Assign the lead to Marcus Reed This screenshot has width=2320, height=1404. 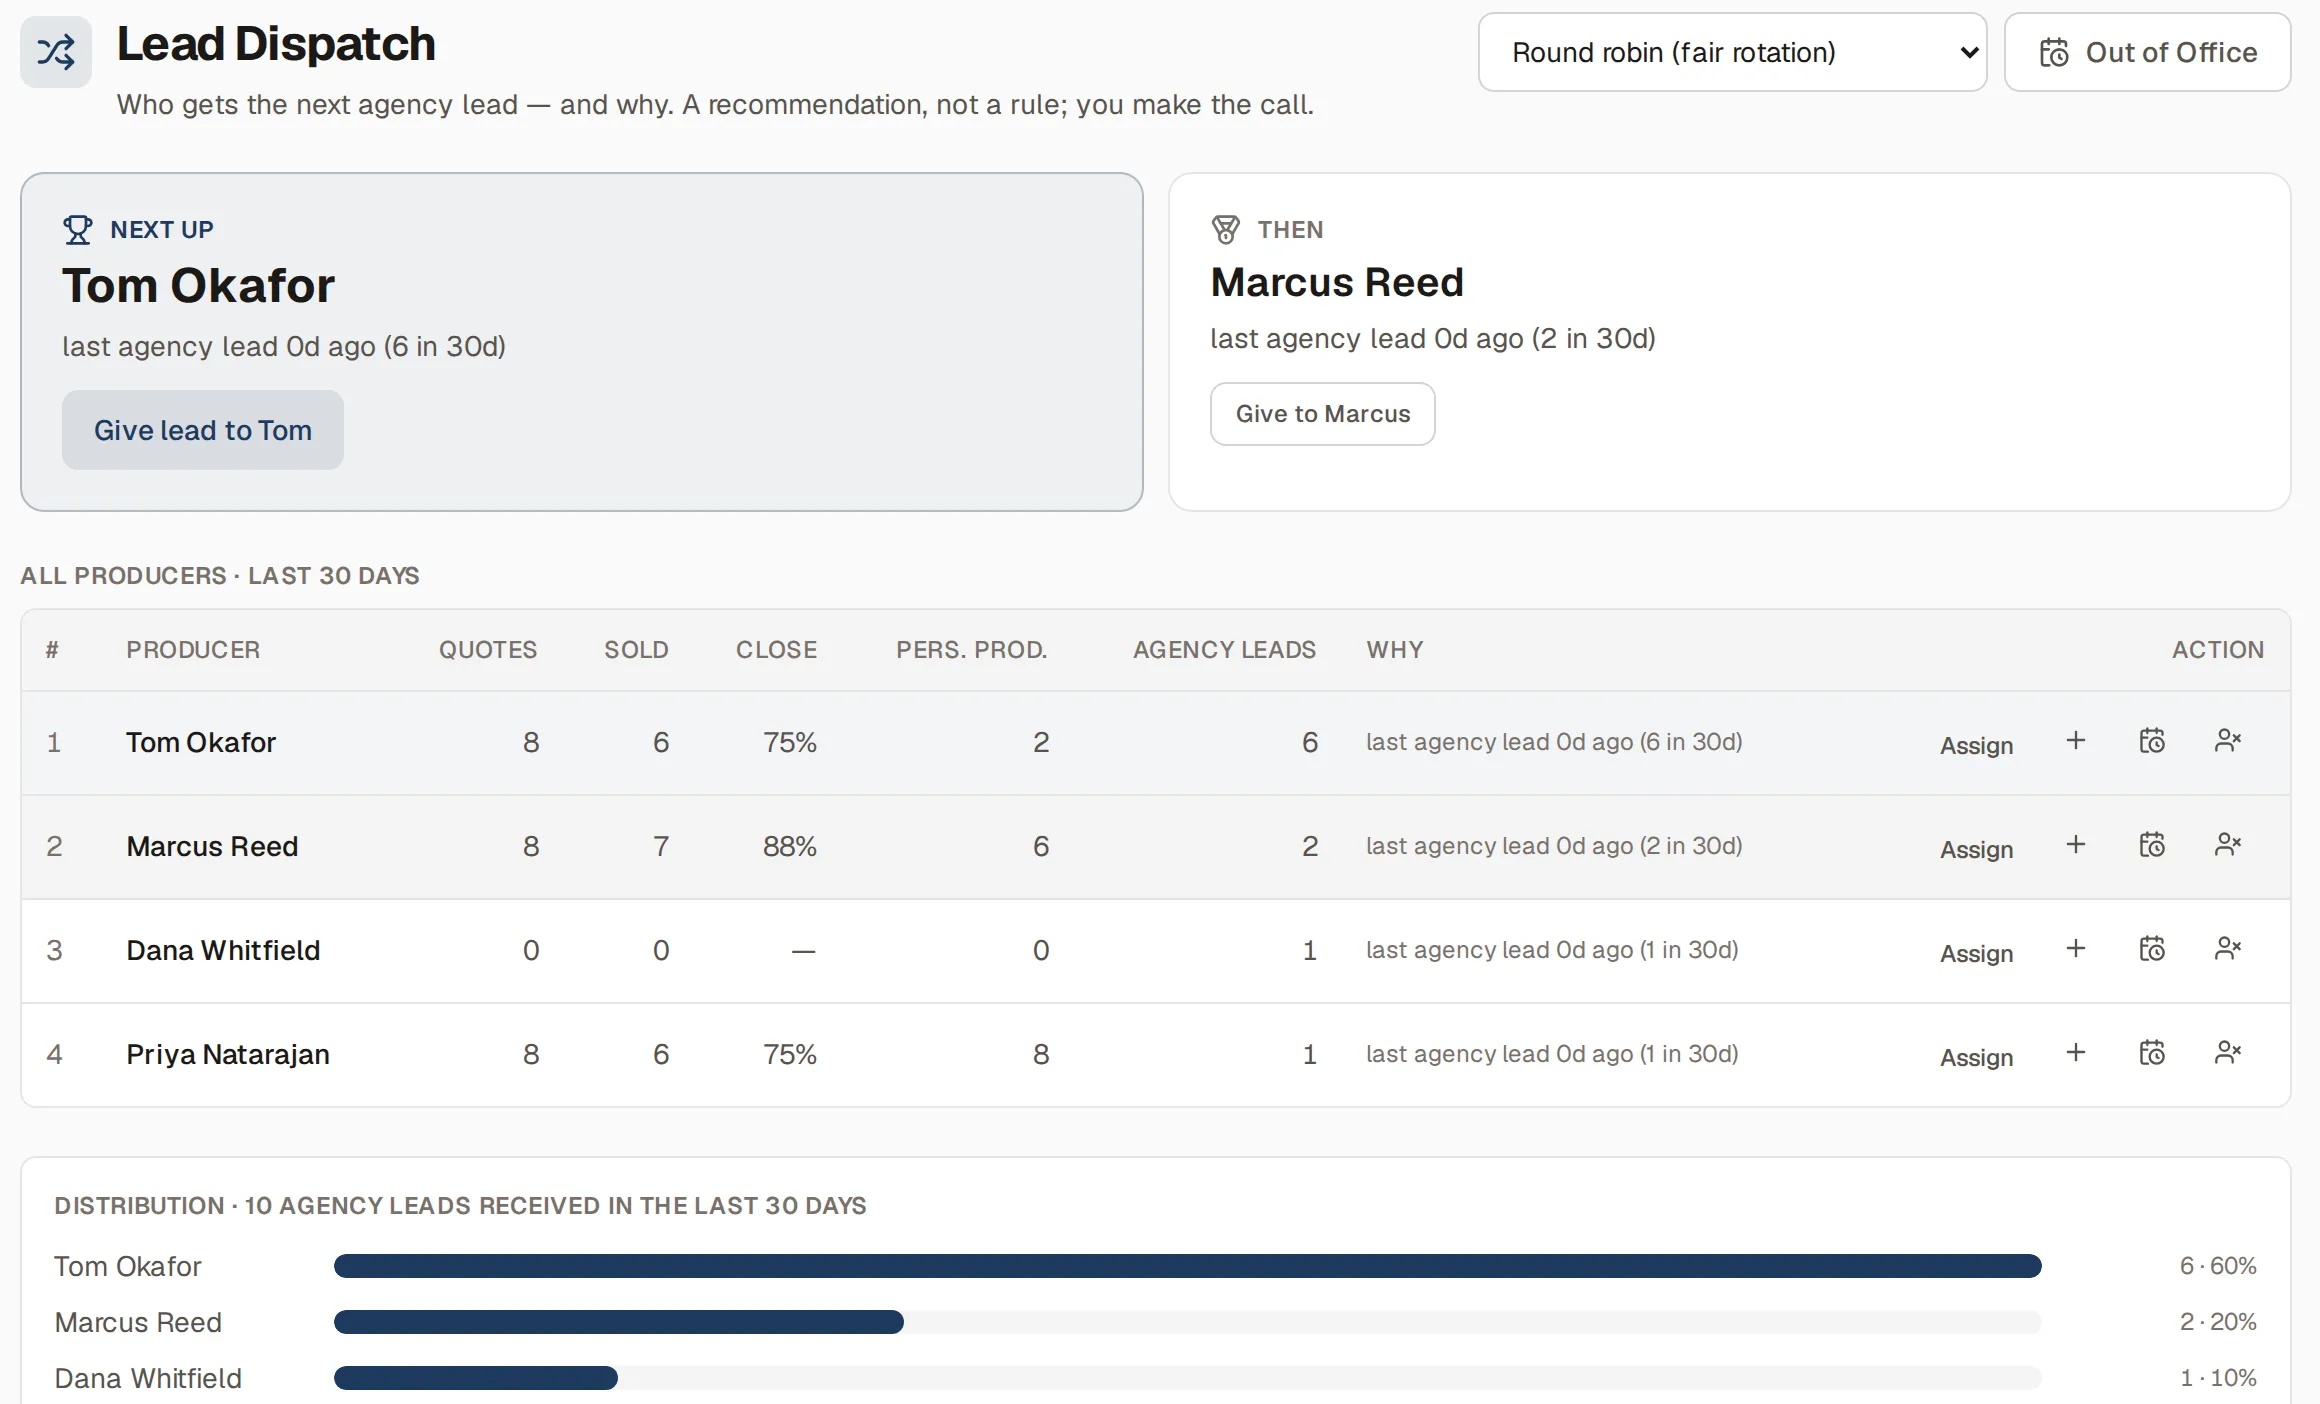click(1976, 849)
